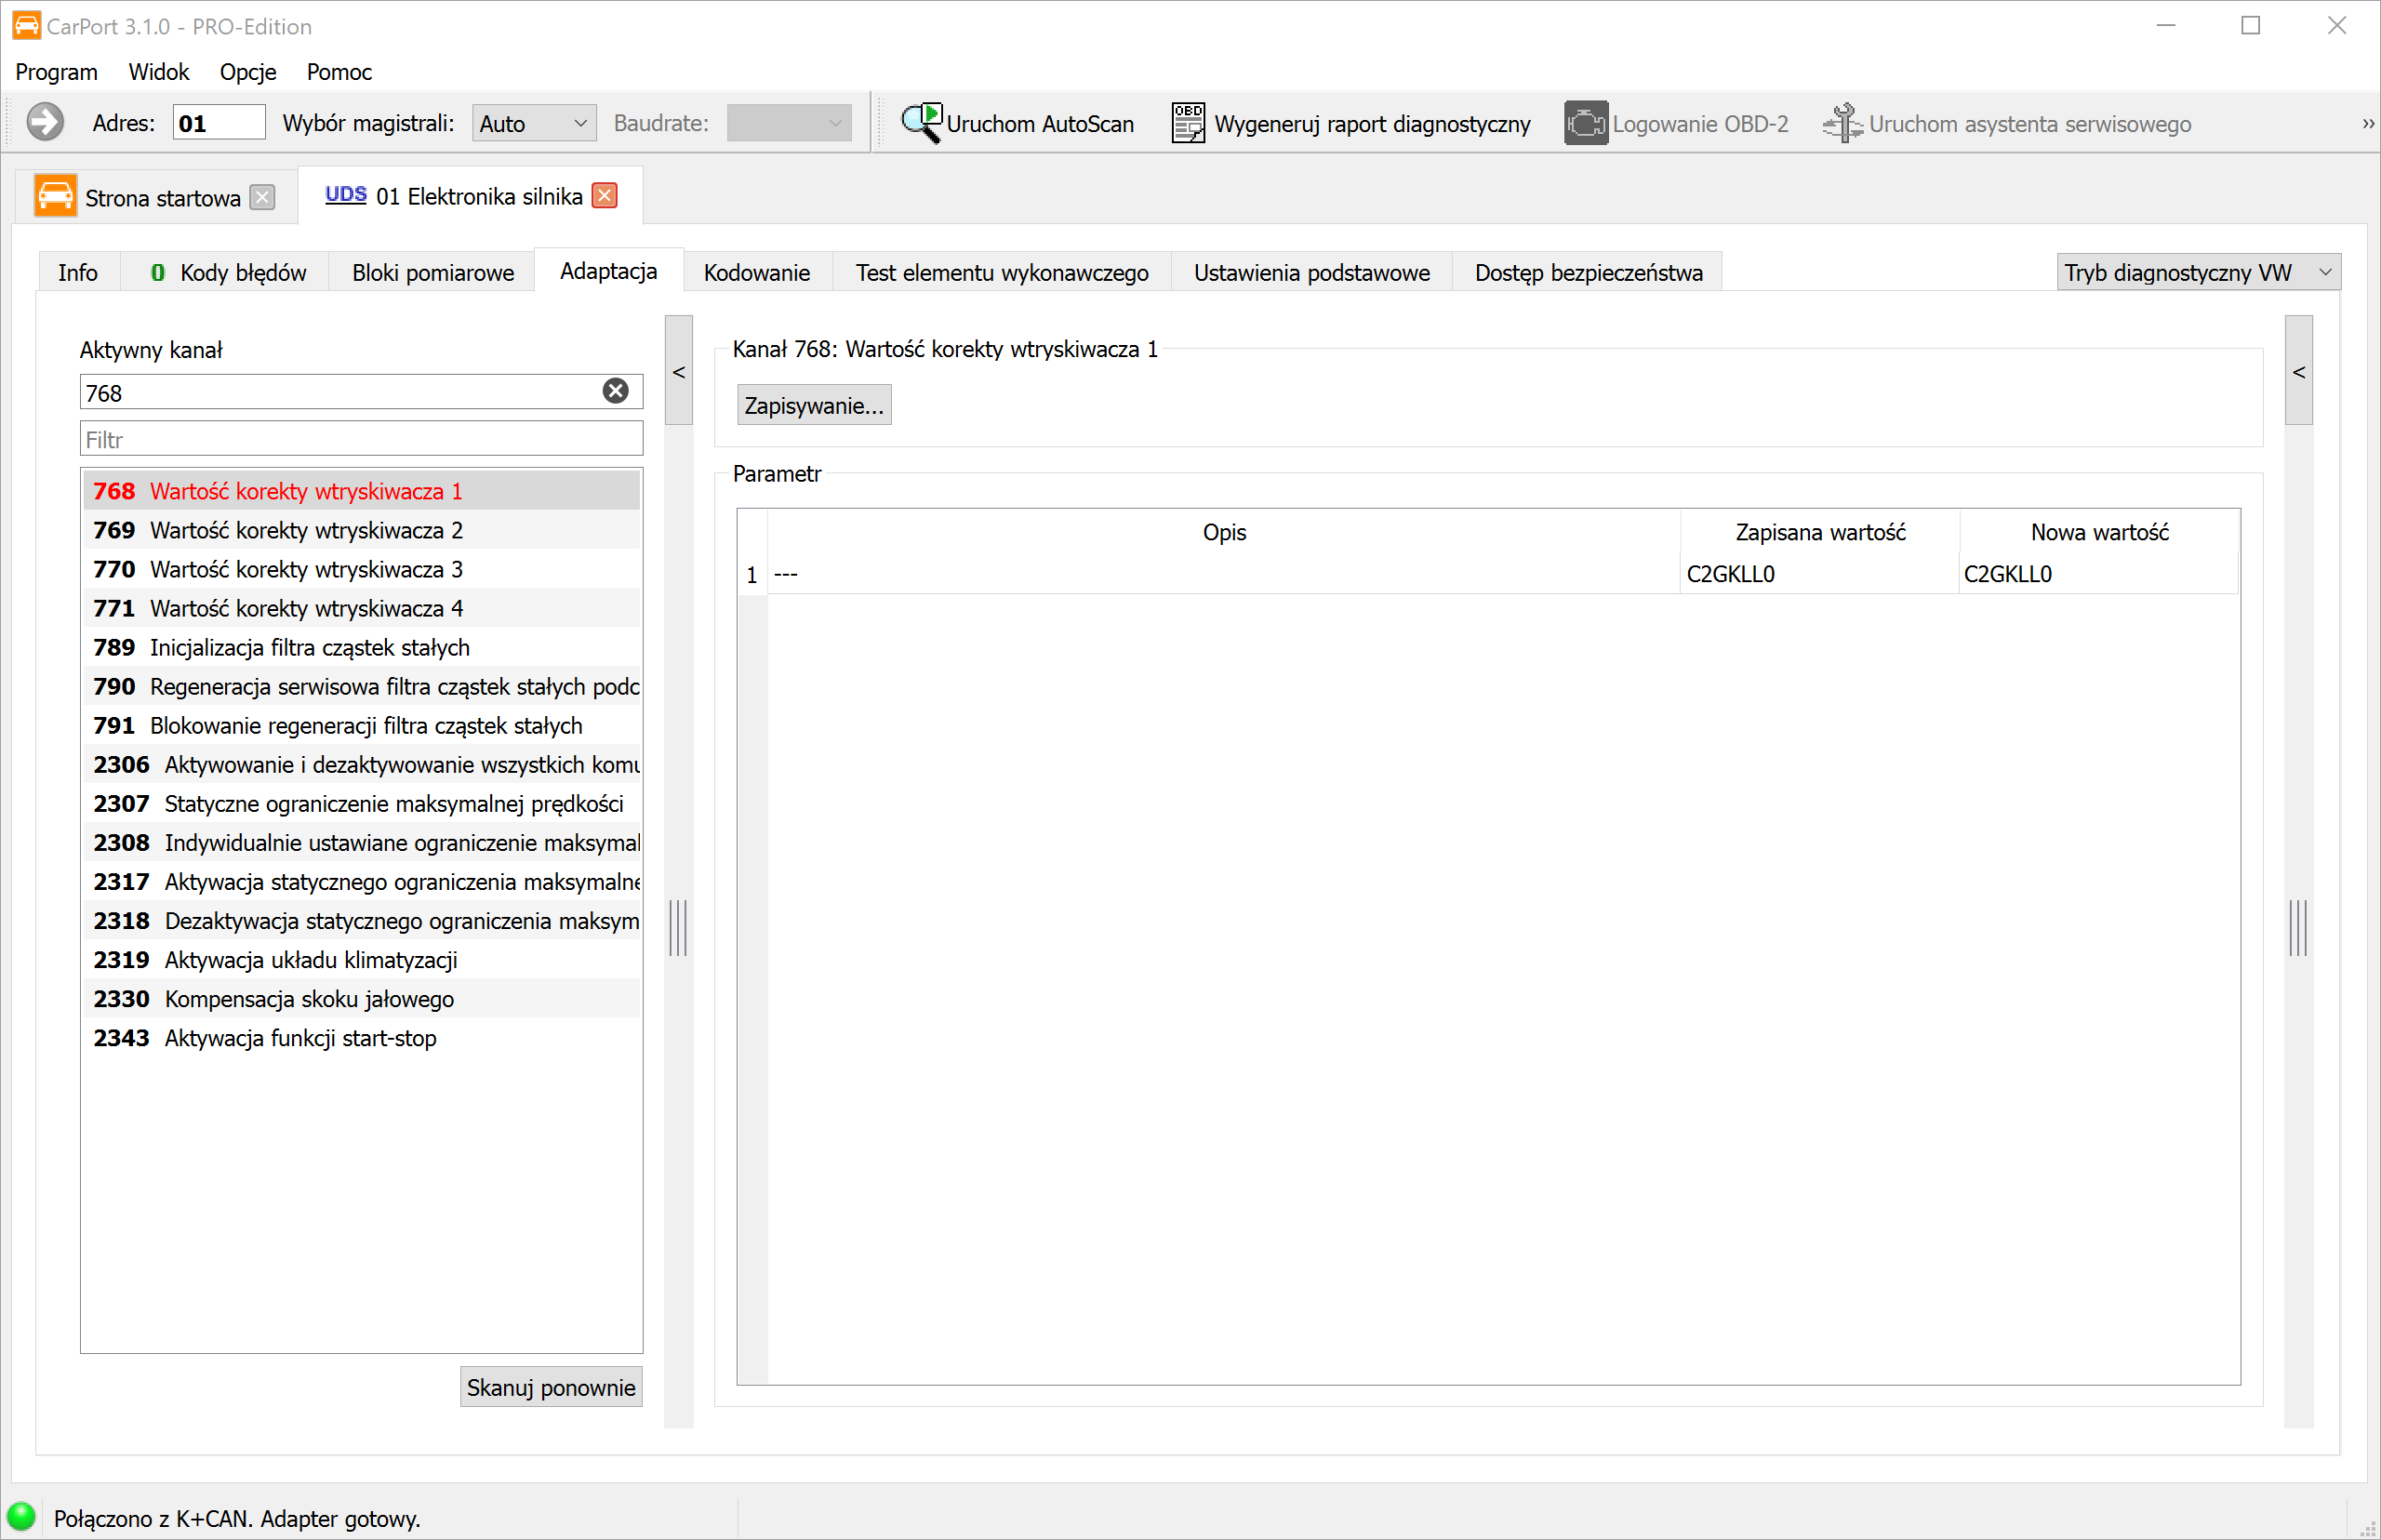
Task: Click the diagnostic report document icon
Action: (1188, 123)
